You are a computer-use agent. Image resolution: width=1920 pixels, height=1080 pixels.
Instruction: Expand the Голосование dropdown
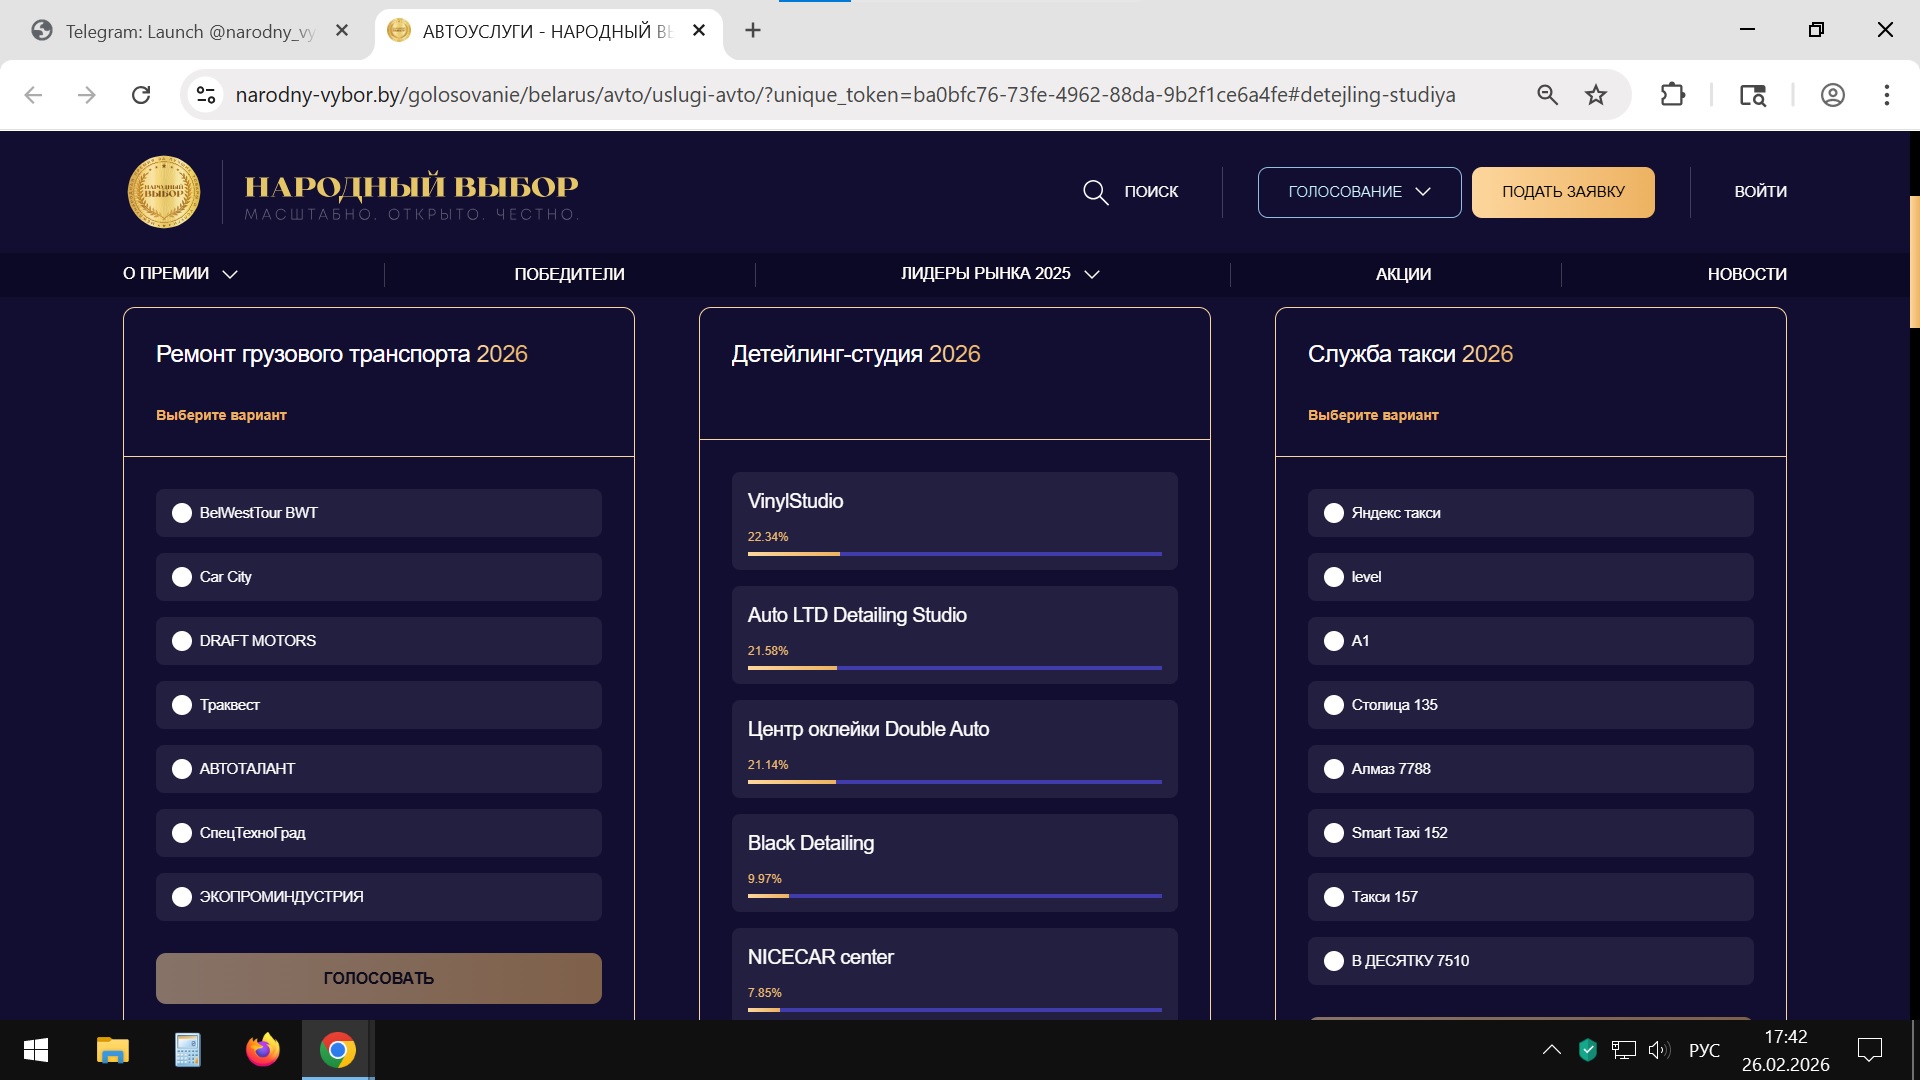tap(1359, 192)
